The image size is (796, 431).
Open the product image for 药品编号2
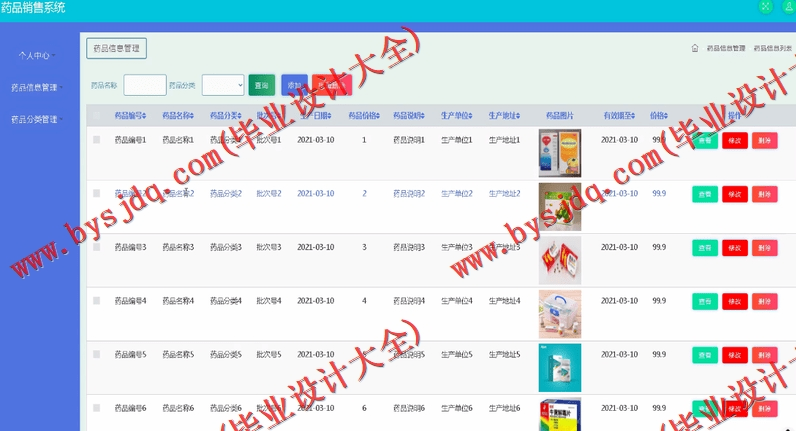pyautogui.click(x=559, y=207)
